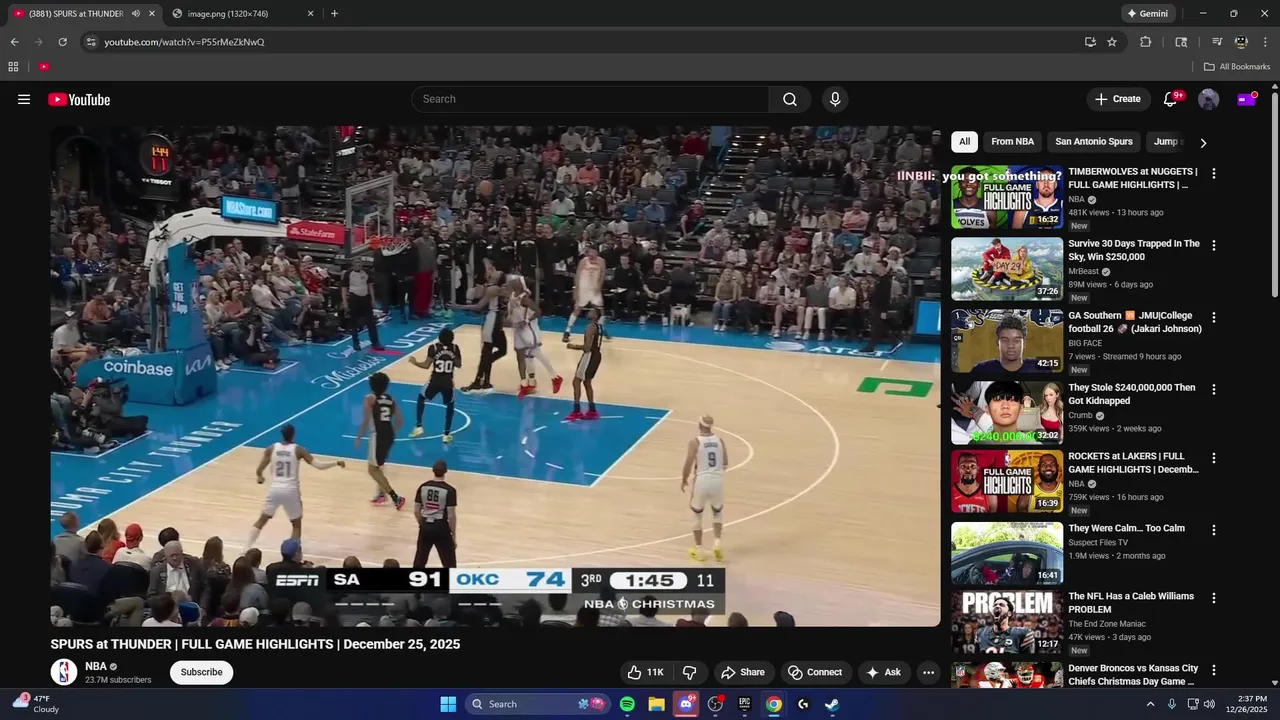
Task: Open more actions for the video
Action: tap(928, 672)
